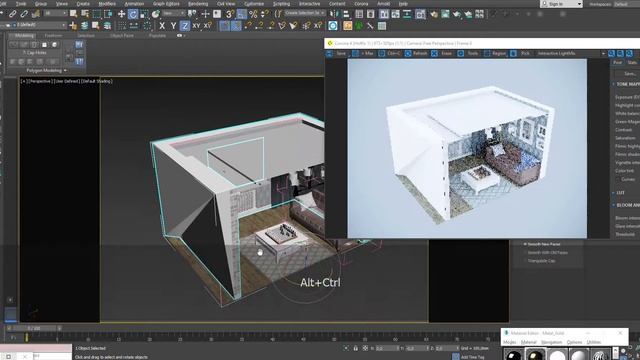Click the X coordinate input field
Screen dimensions: 640x360
386,348
